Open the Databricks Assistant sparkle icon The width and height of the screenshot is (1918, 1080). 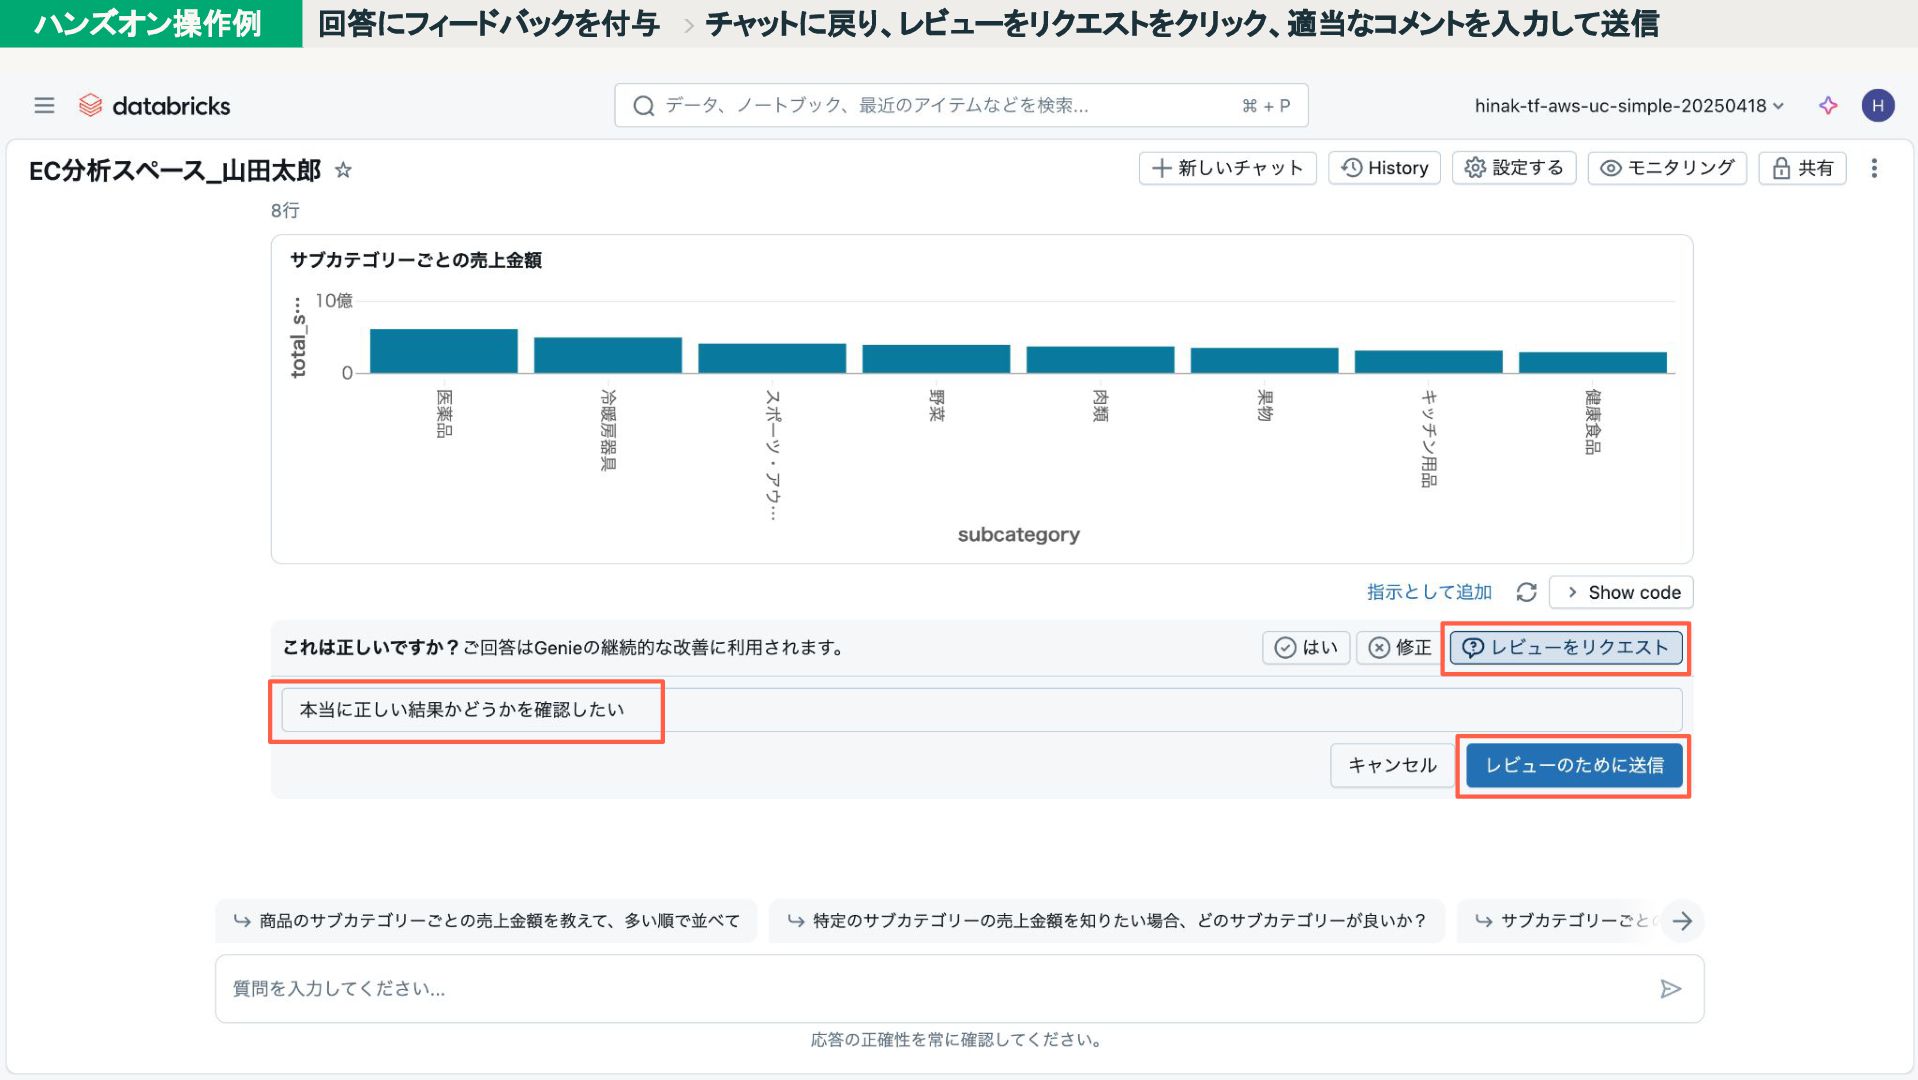pos(1828,105)
